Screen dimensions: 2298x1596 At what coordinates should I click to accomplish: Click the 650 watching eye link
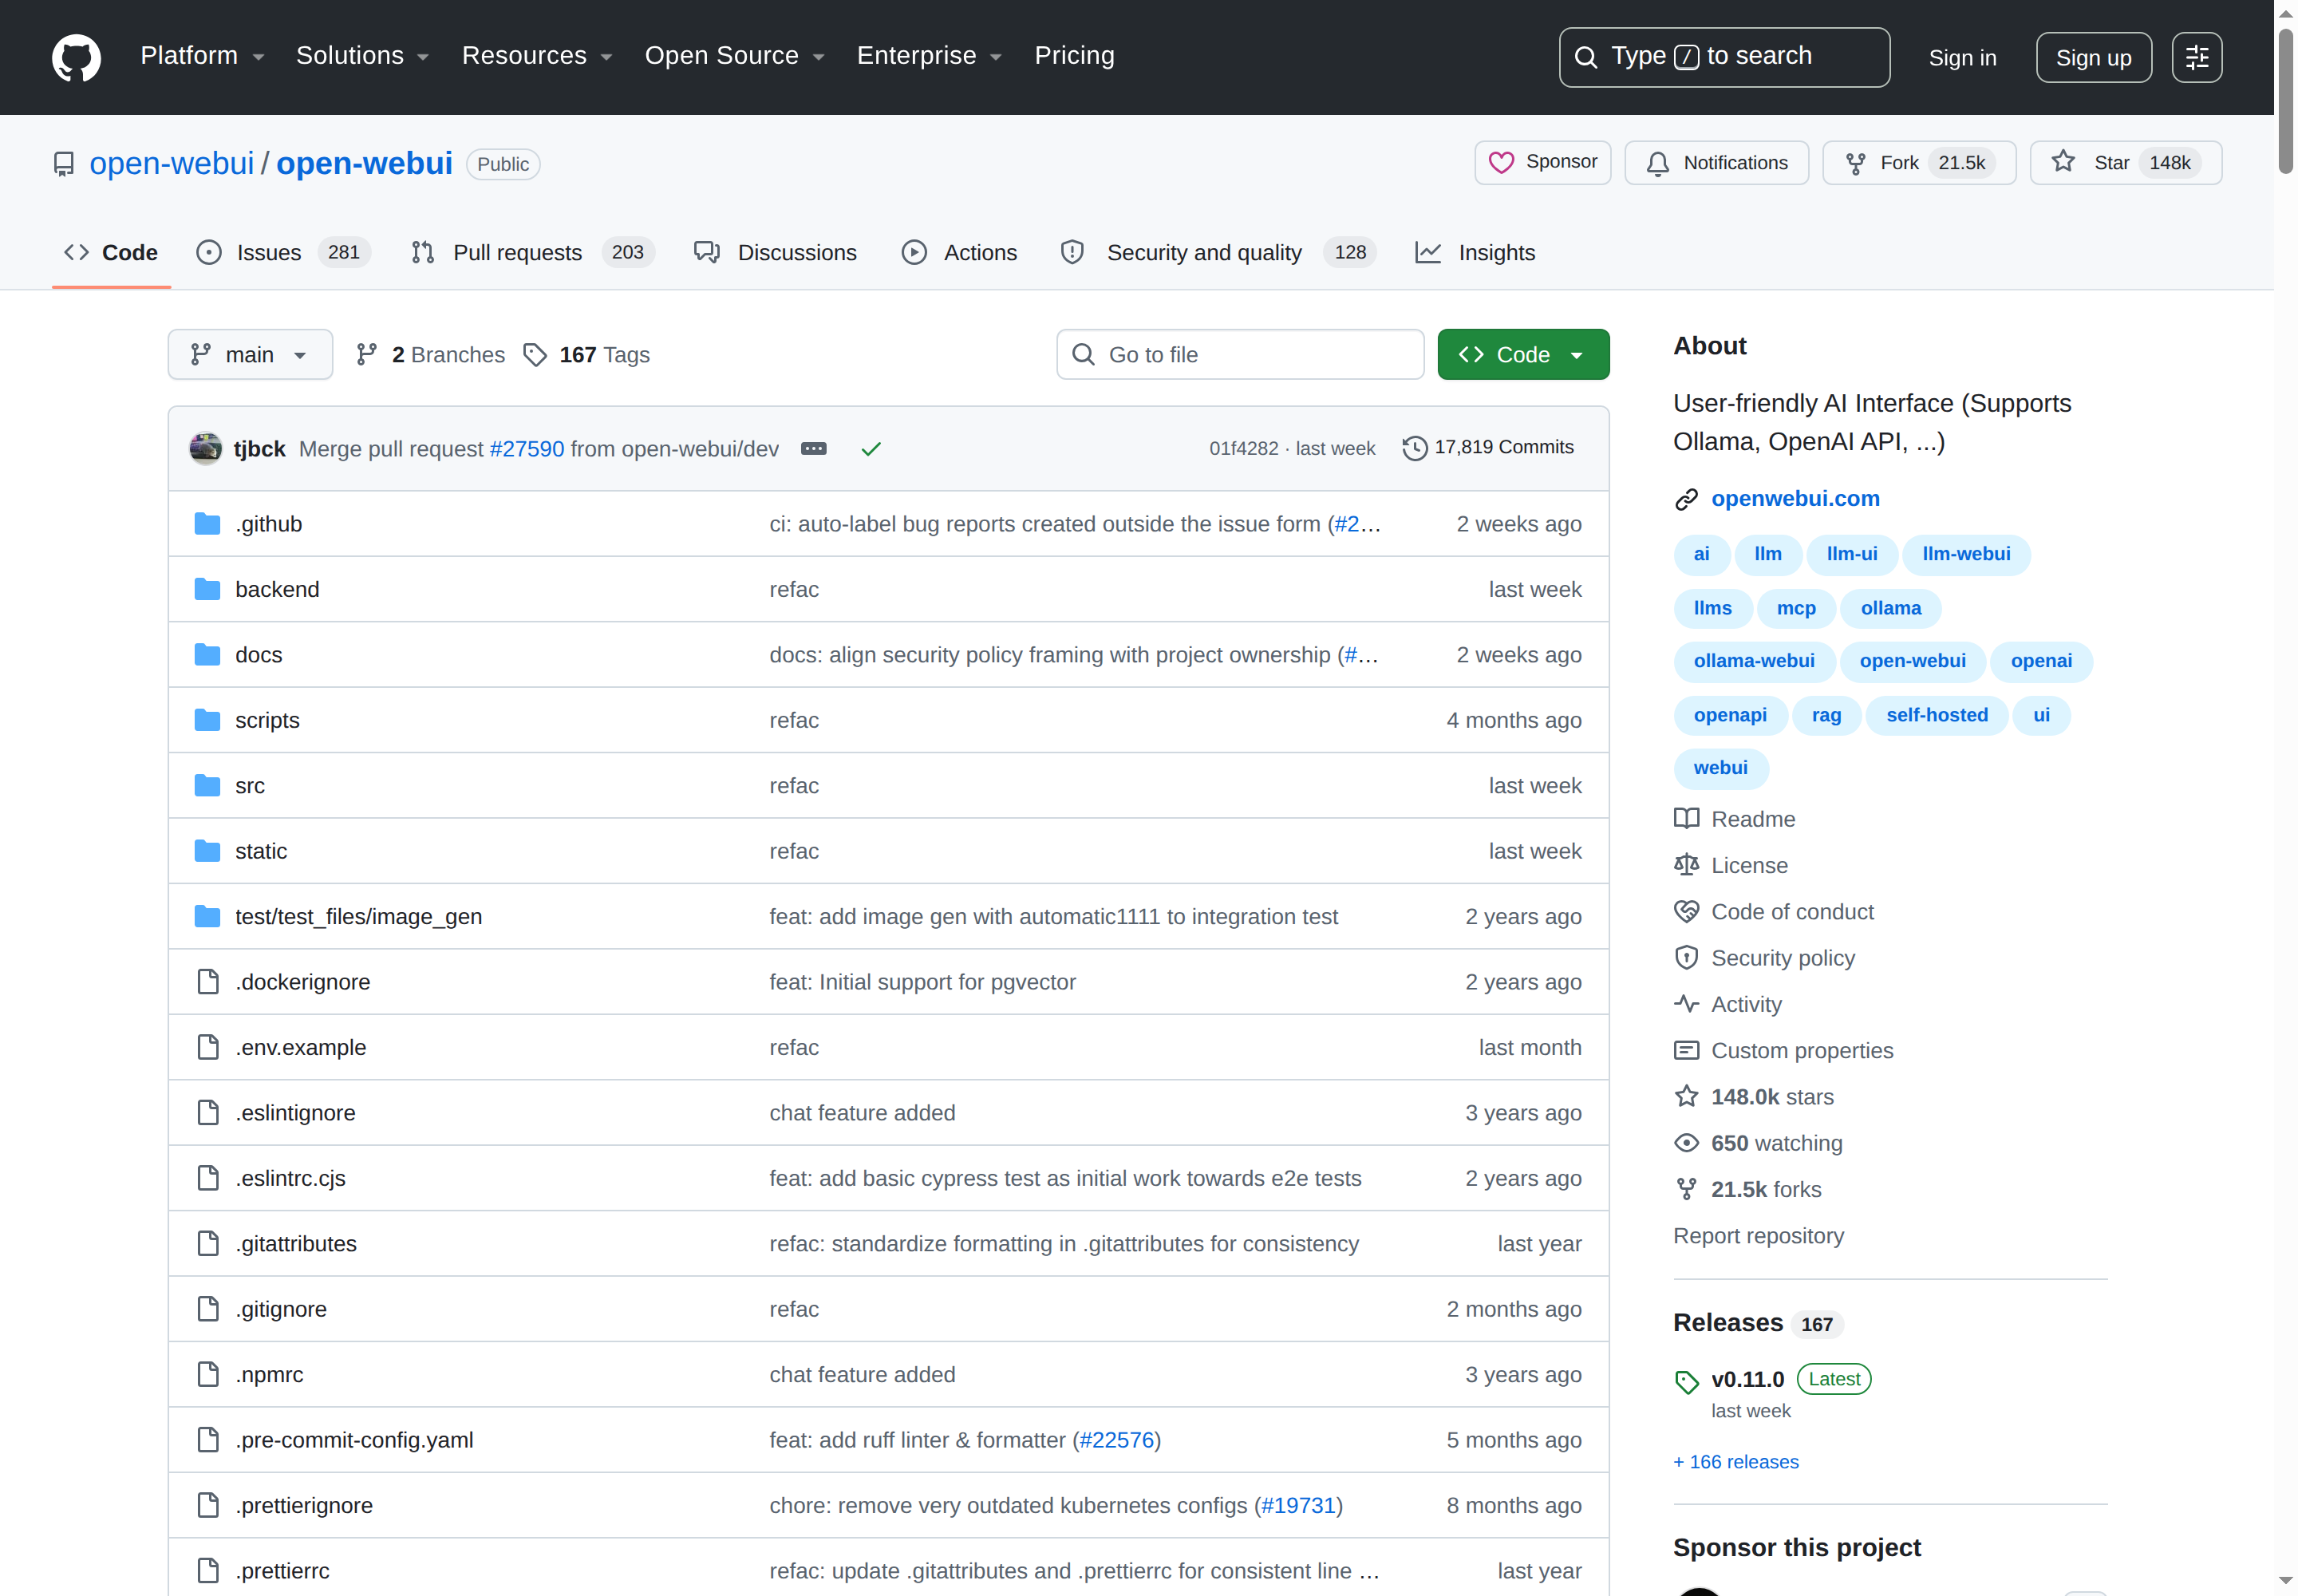[x=1757, y=1143]
